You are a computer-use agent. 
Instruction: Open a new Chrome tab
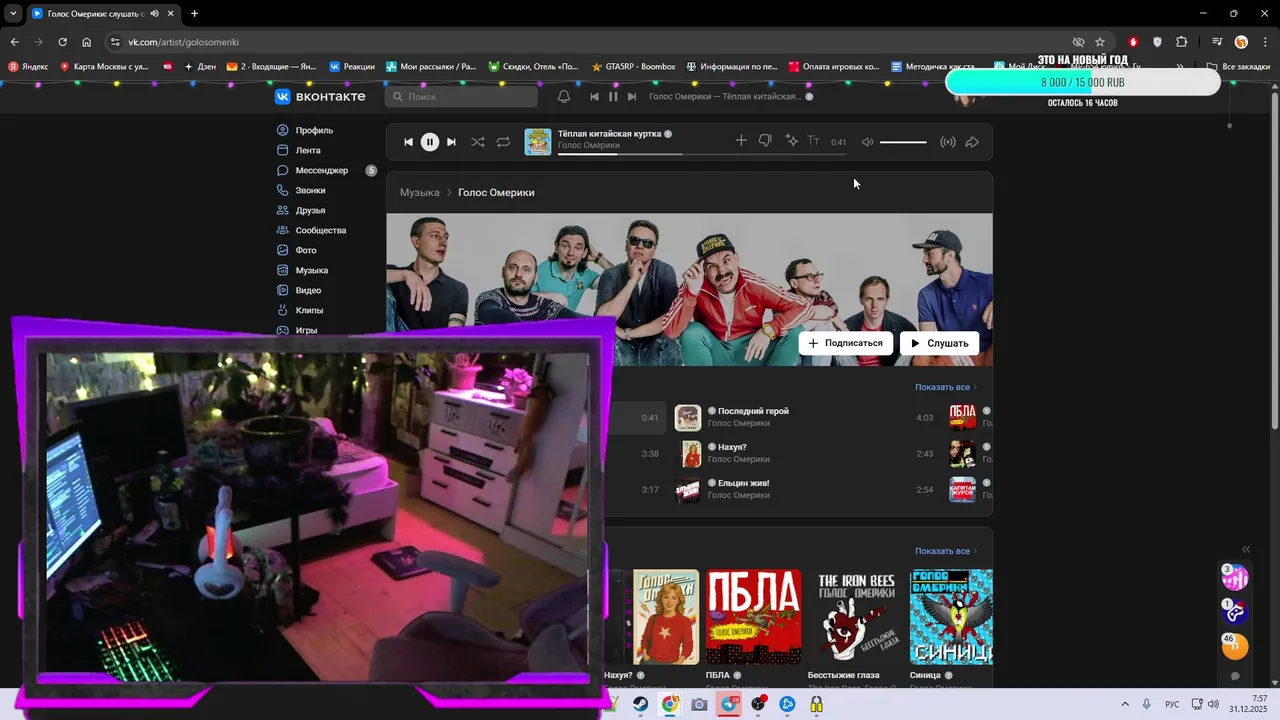pos(194,14)
